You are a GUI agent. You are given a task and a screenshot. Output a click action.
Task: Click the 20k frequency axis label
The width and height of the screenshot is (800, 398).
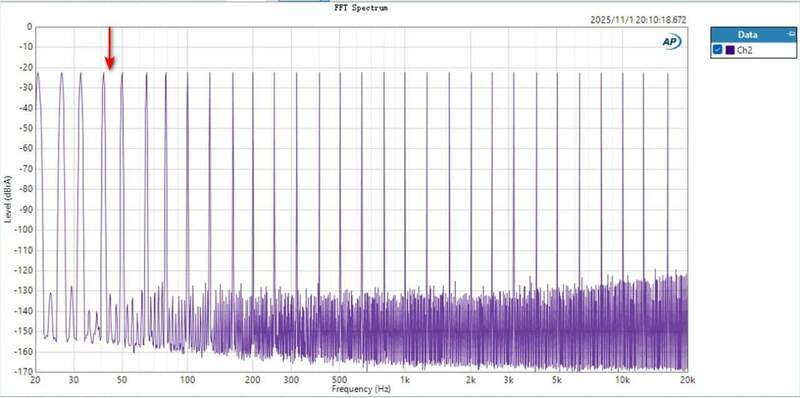pos(687,380)
